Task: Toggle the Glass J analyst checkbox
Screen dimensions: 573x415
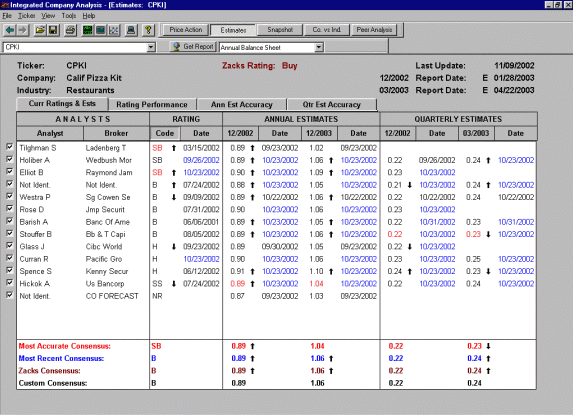Action: [x=10, y=245]
